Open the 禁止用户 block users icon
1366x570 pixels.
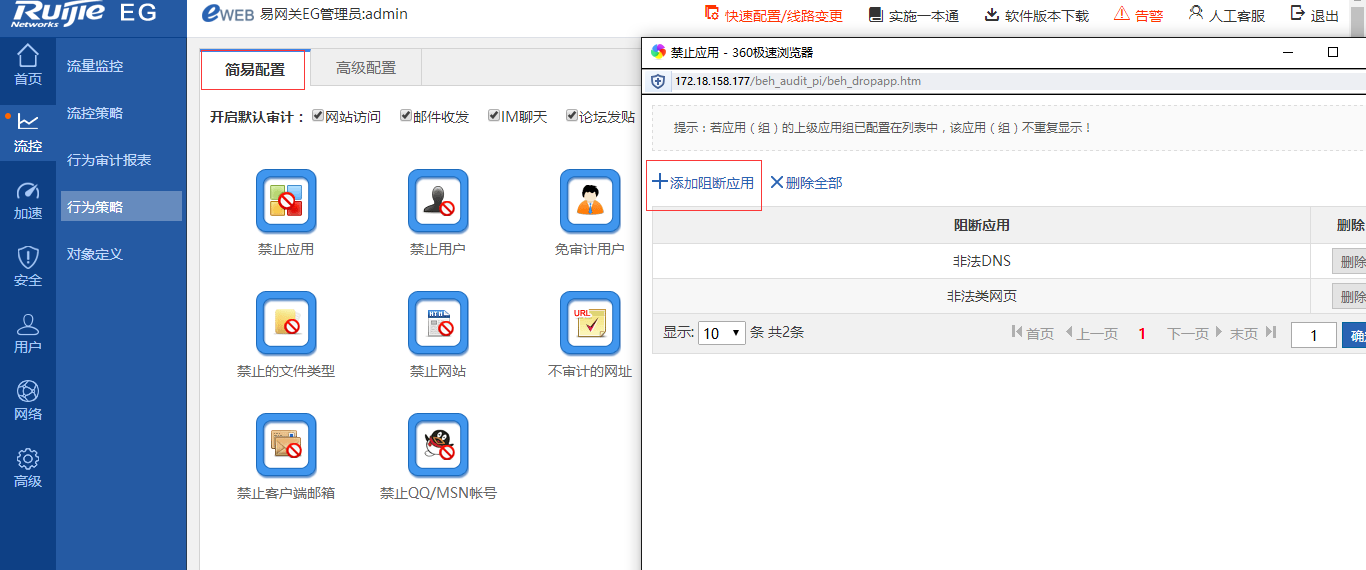pyautogui.click(x=438, y=201)
